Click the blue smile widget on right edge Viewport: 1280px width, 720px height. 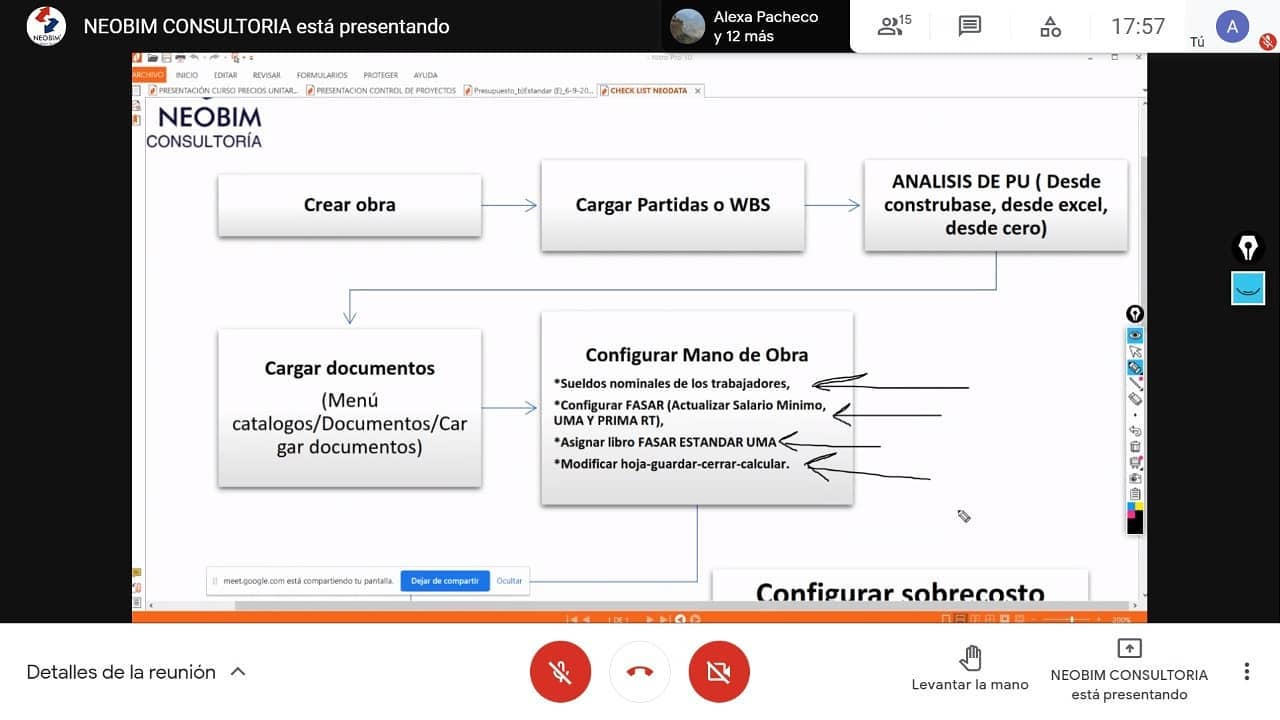(1248, 288)
